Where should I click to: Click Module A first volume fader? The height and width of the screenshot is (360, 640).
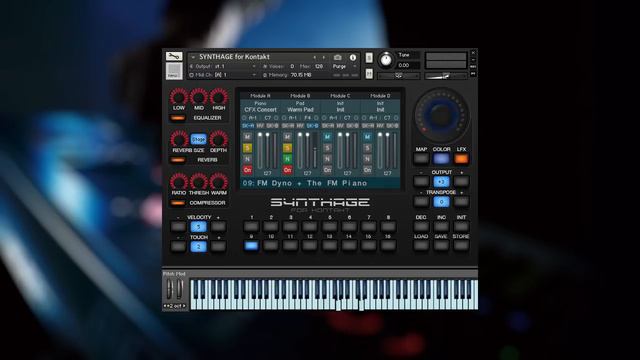(x=260, y=150)
